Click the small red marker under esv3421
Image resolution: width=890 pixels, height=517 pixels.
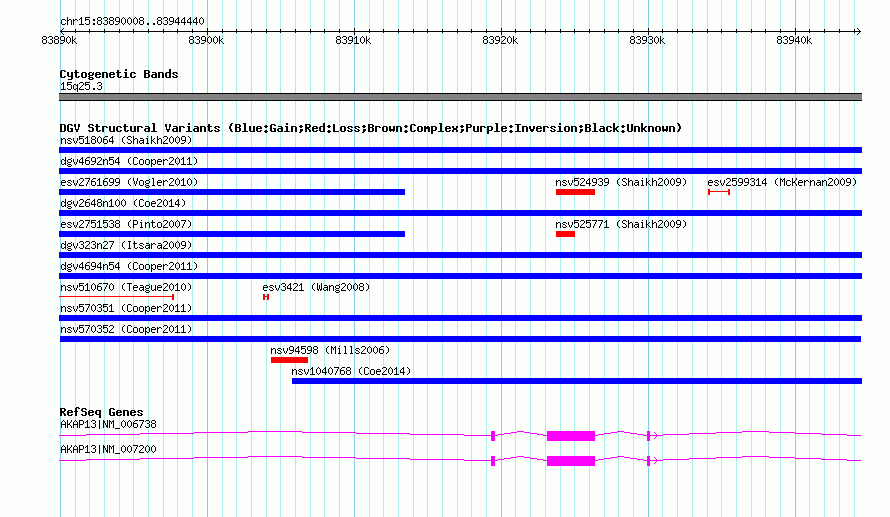coord(266,297)
